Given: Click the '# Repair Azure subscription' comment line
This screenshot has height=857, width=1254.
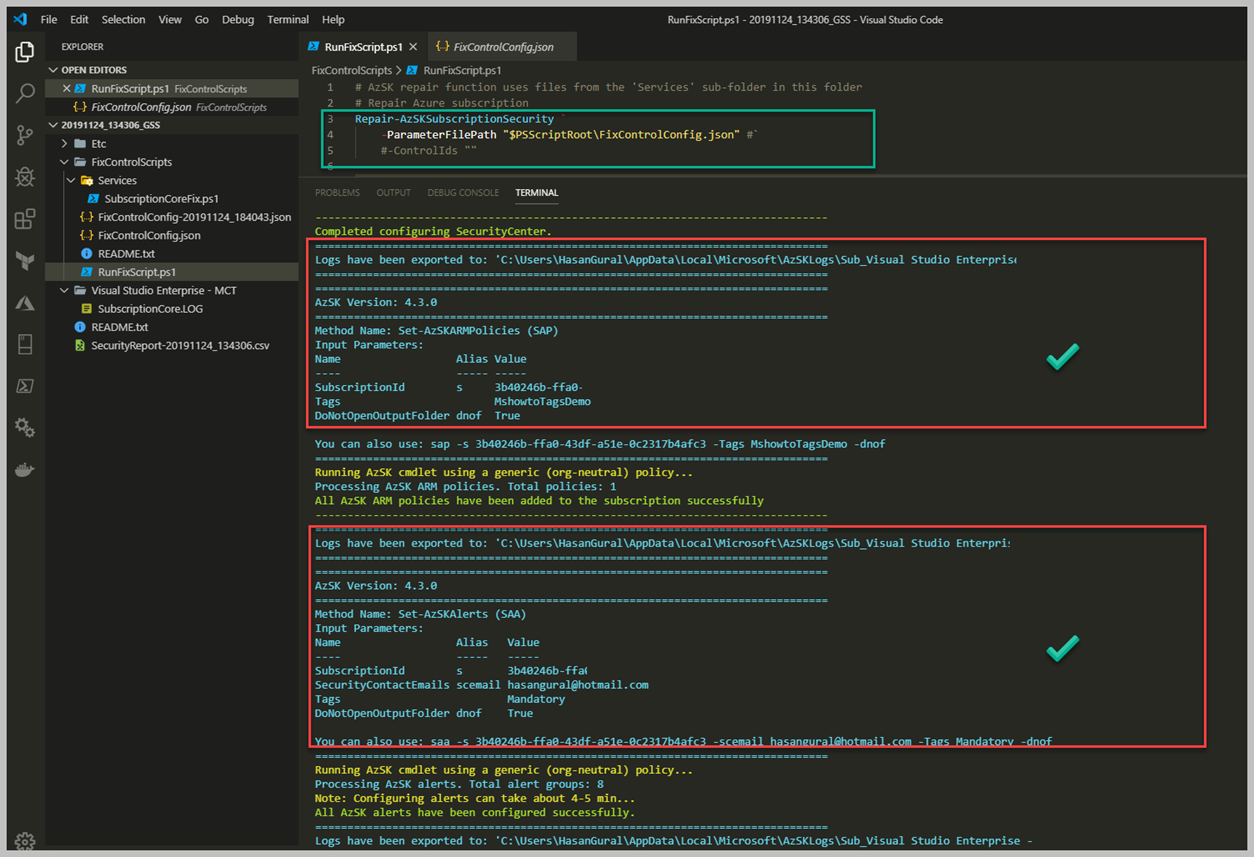Looking at the screenshot, I should (x=441, y=103).
